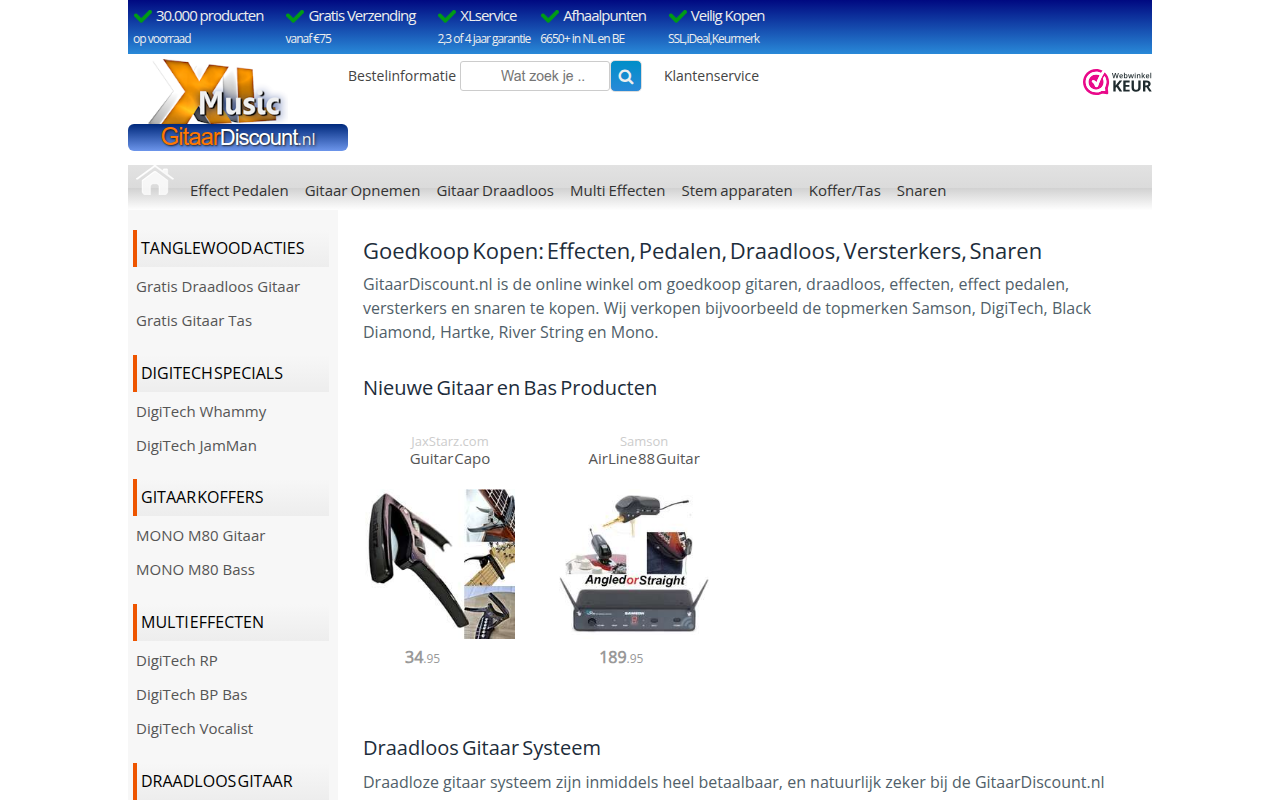Click the checkmark beside Gratis Verzending

pyautogui.click(x=295, y=16)
